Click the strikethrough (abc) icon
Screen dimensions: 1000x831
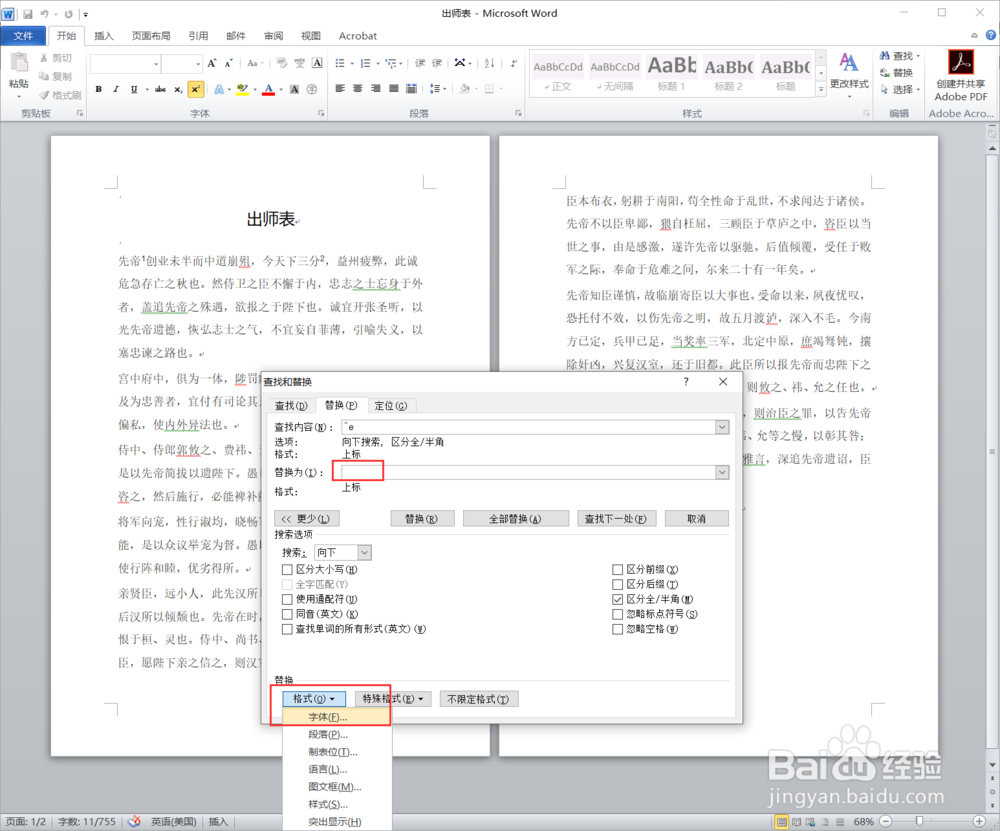pyautogui.click(x=160, y=89)
